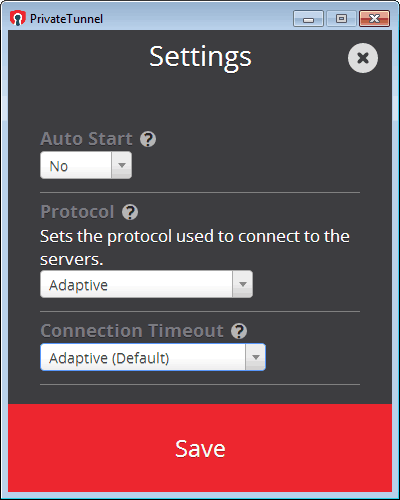
Task: Close the Settings panel with round X
Action: click(363, 58)
